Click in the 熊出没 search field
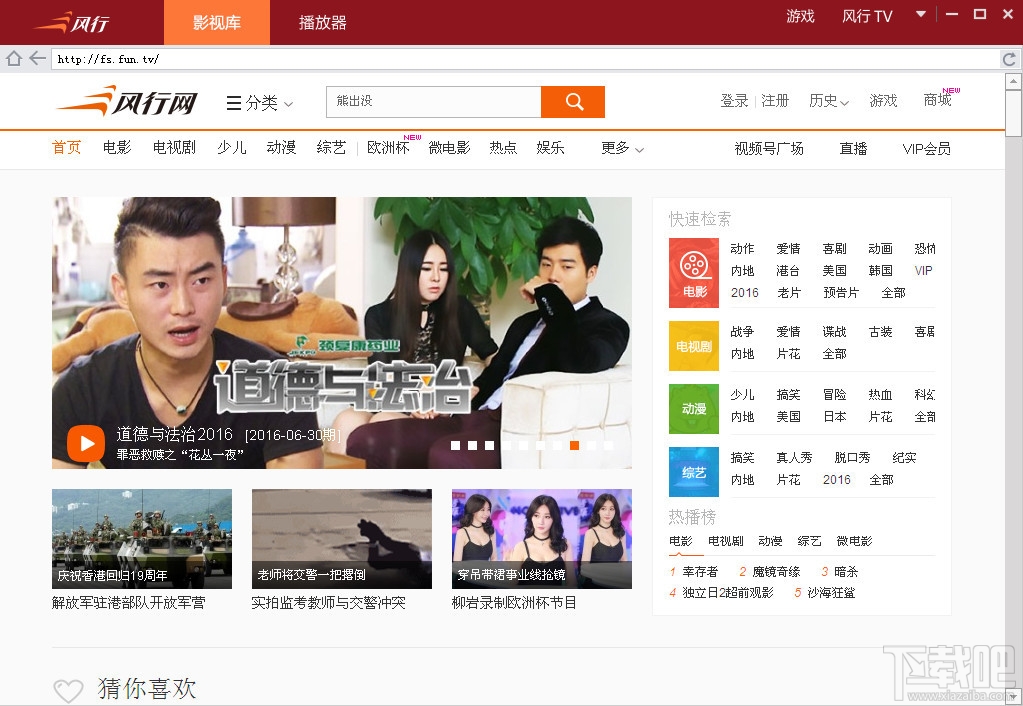Image resolution: width=1023 pixels, height=706 pixels. tap(434, 102)
